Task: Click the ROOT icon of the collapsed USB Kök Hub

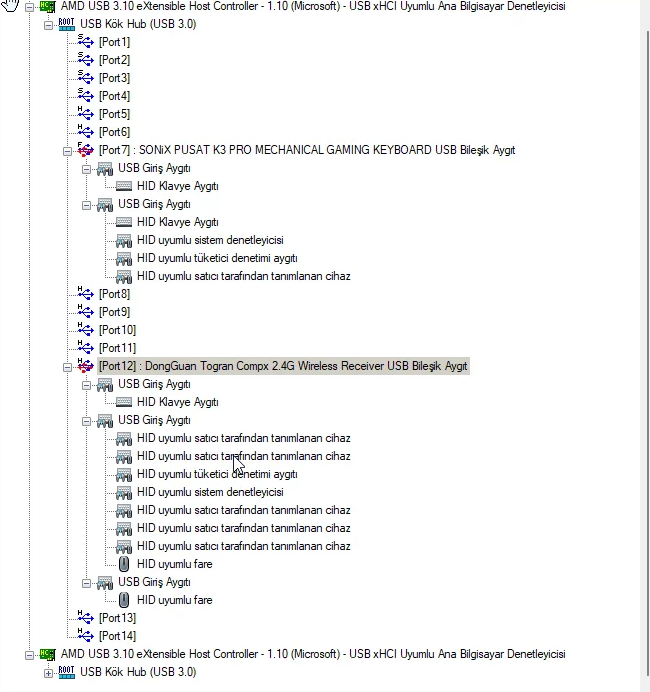Action: pyautogui.click(x=67, y=672)
